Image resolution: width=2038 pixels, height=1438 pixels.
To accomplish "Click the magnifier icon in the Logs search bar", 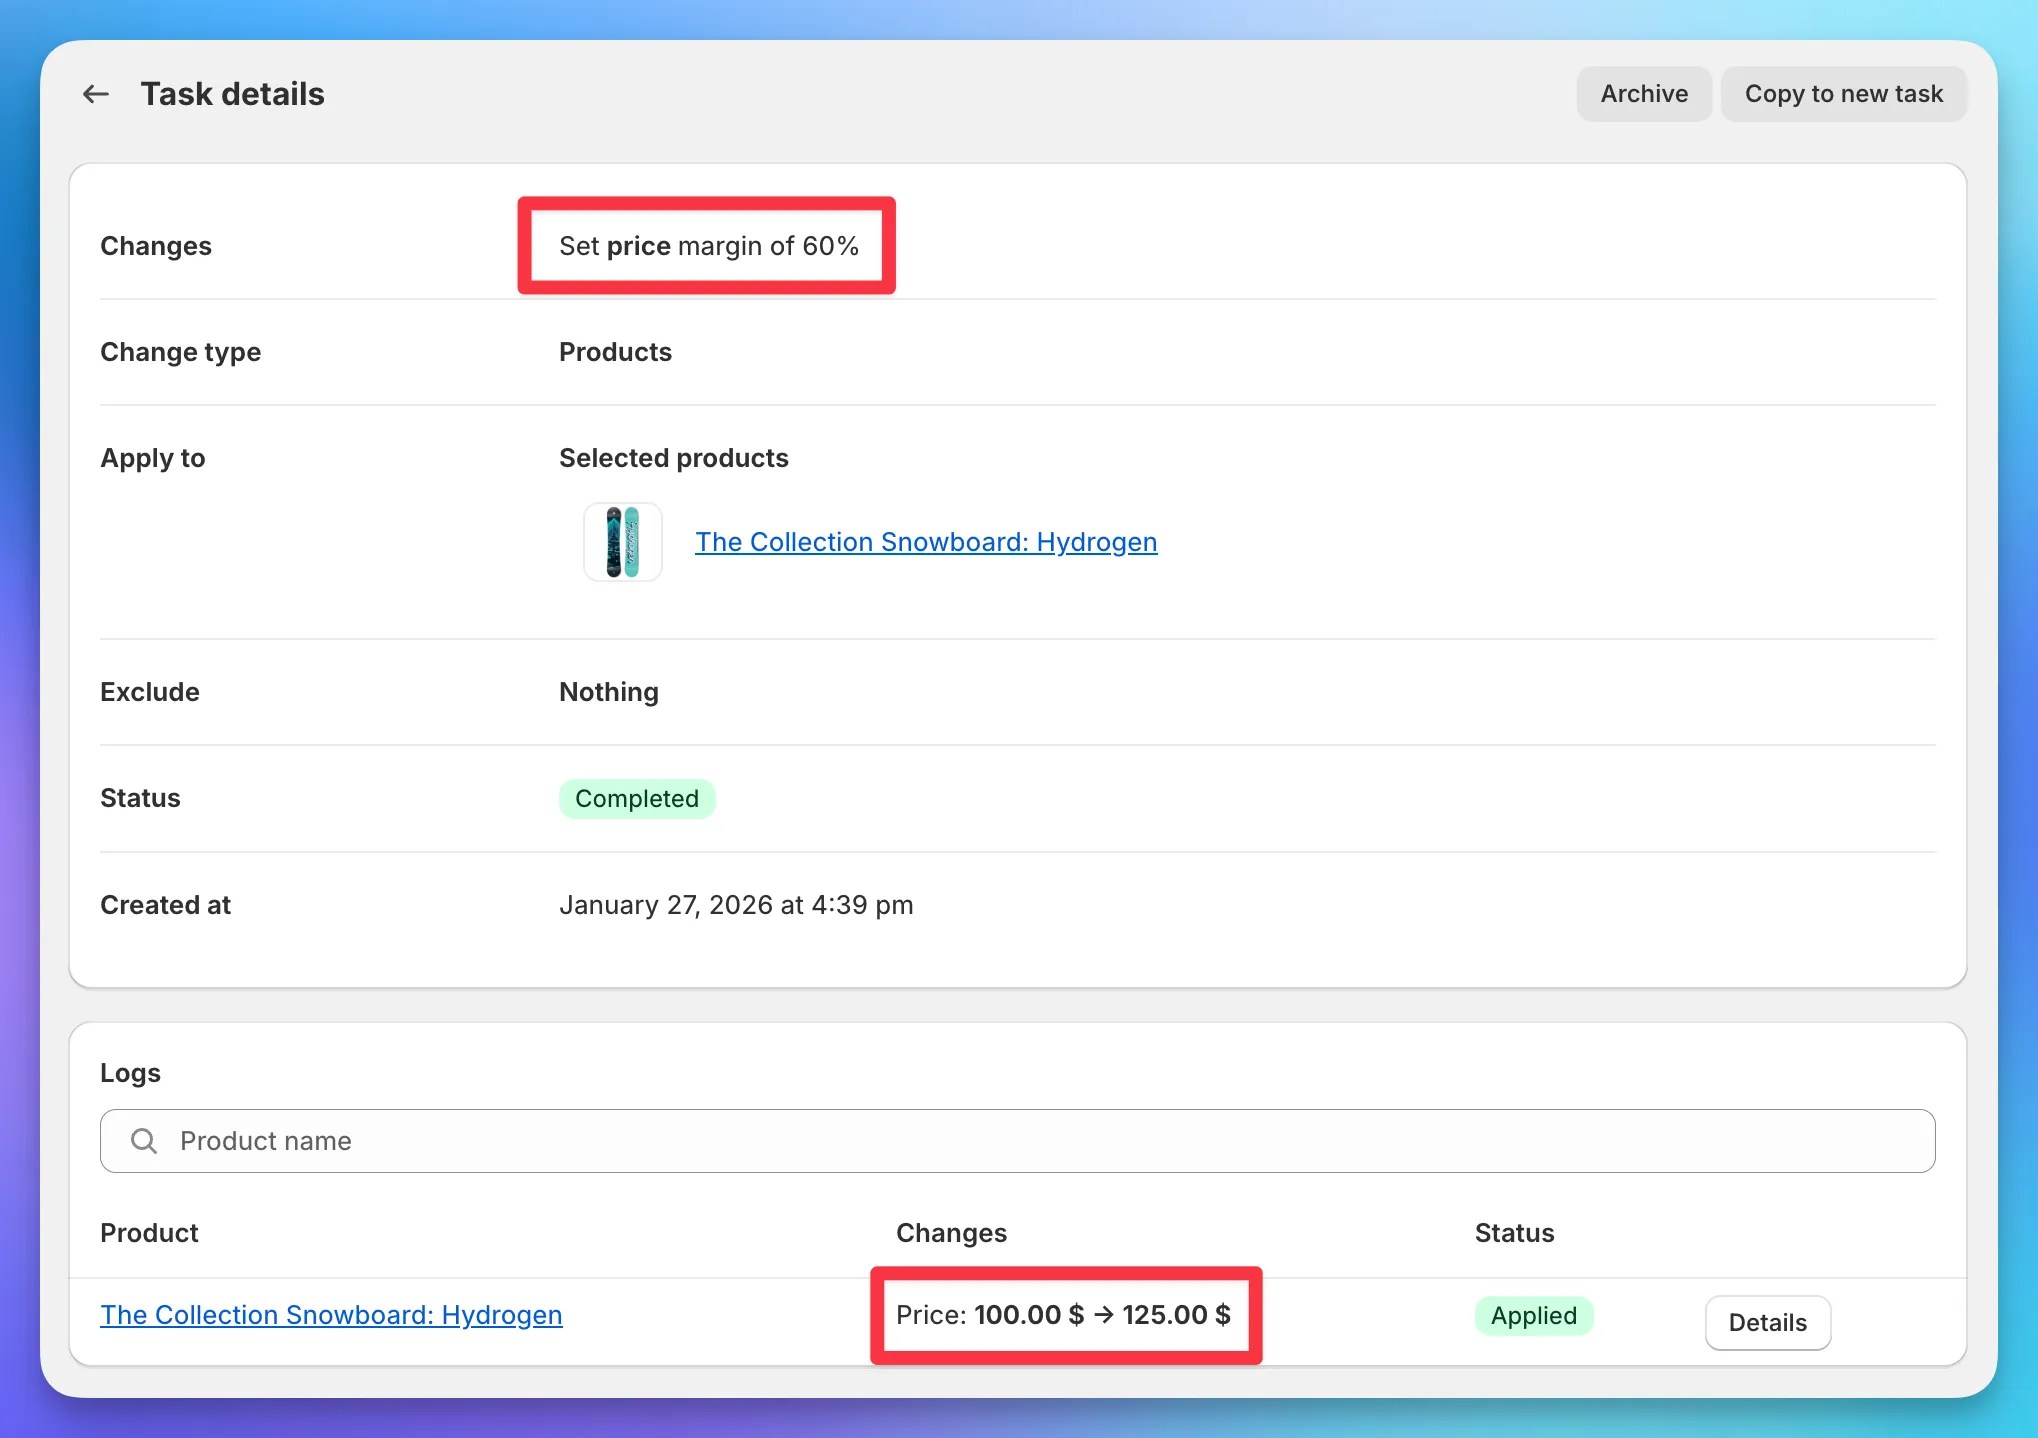I will [142, 1140].
